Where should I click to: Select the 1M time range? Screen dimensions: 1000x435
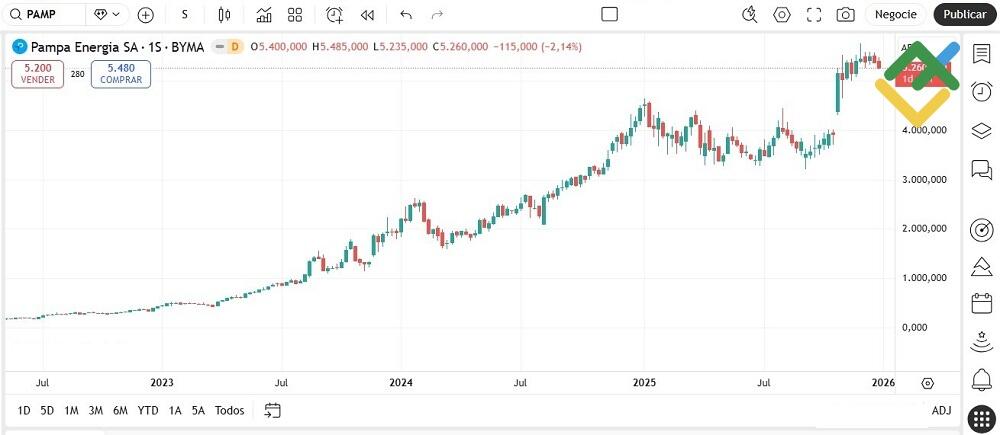[x=71, y=410]
